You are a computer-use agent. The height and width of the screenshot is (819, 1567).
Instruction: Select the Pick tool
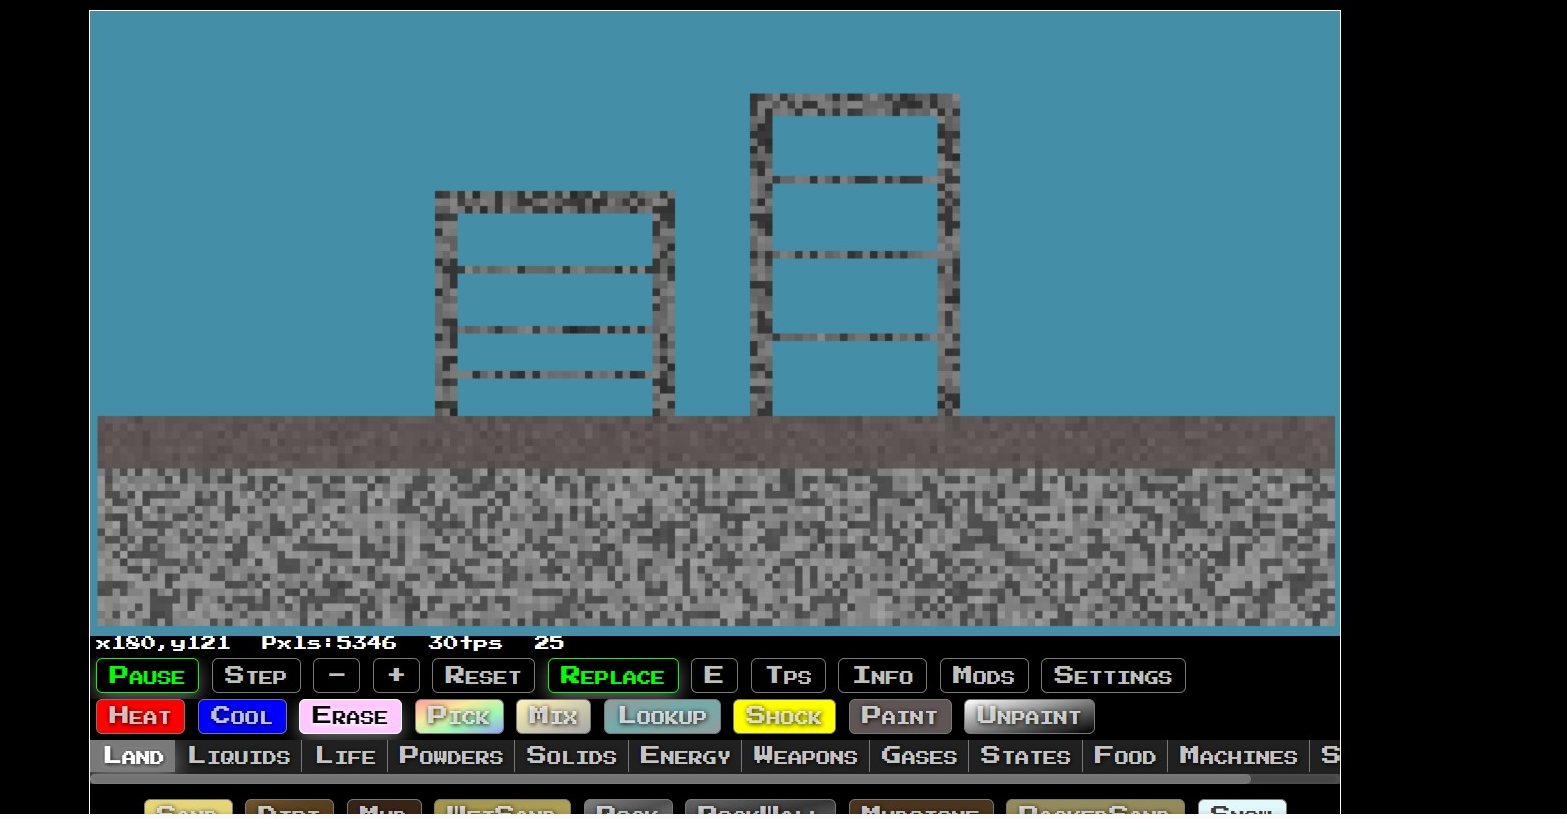459,716
